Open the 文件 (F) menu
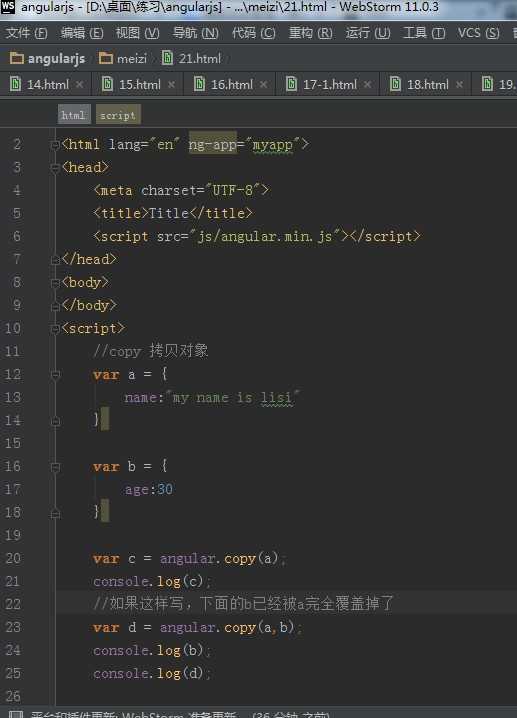 (x=27, y=33)
